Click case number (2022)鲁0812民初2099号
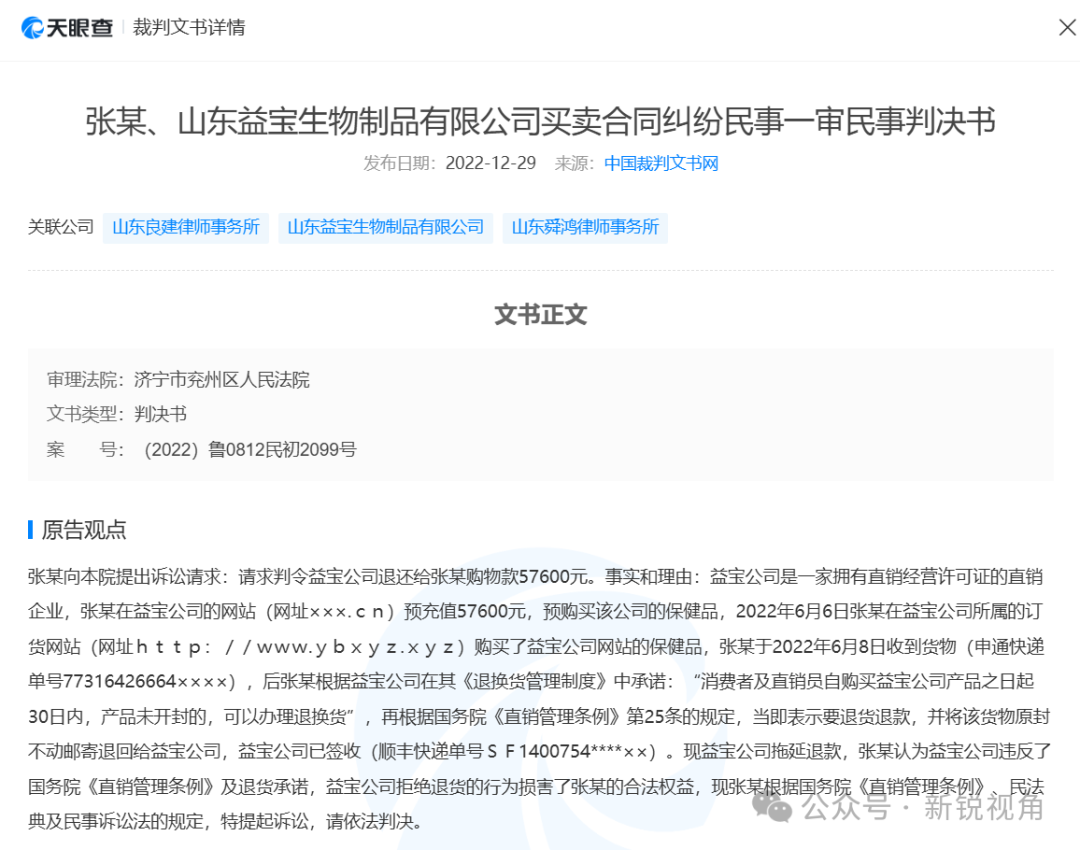1080x850 pixels. [x=250, y=449]
